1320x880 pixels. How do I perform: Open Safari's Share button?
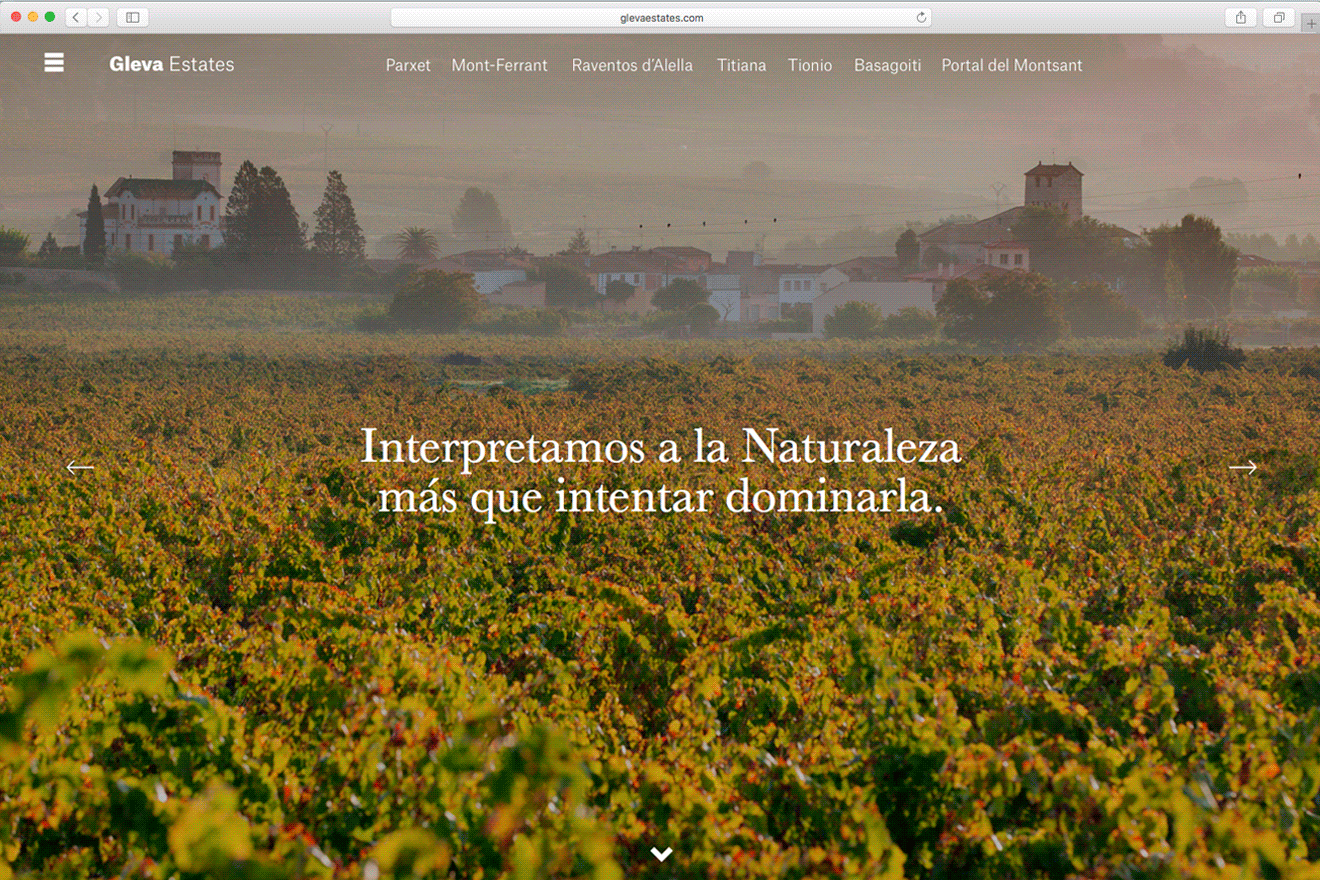(1240, 17)
